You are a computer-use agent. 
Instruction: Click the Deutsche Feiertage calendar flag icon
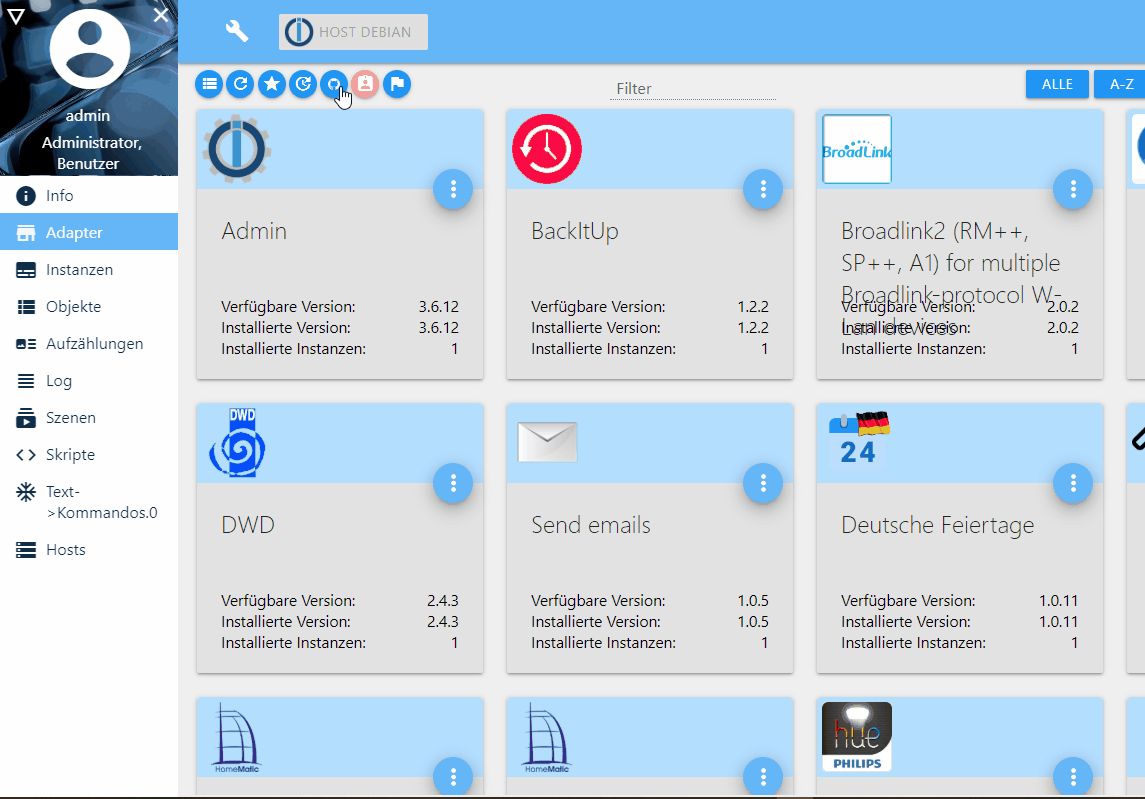(x=859, y=439)
